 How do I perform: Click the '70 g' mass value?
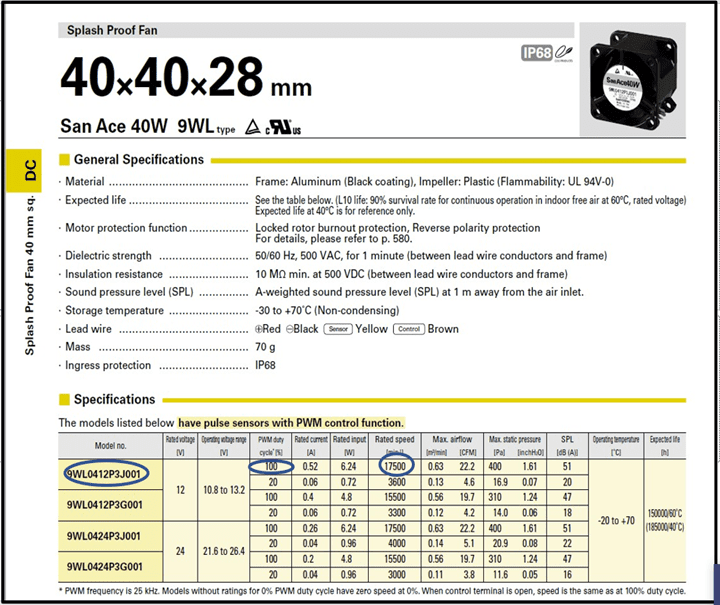[265, 347]
